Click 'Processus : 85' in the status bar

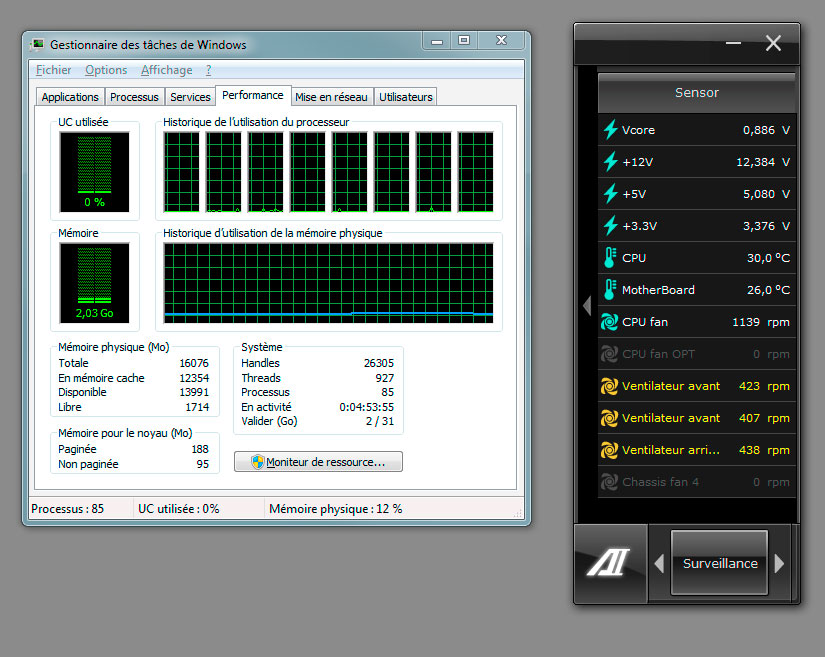67,509
